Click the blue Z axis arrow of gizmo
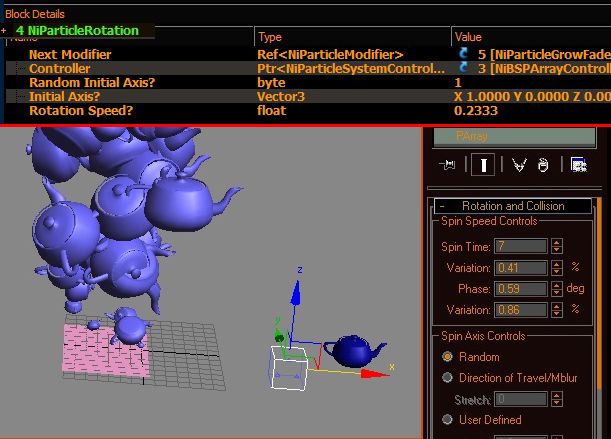The width and height of the screenshot is (611, 439). [296, 292]
